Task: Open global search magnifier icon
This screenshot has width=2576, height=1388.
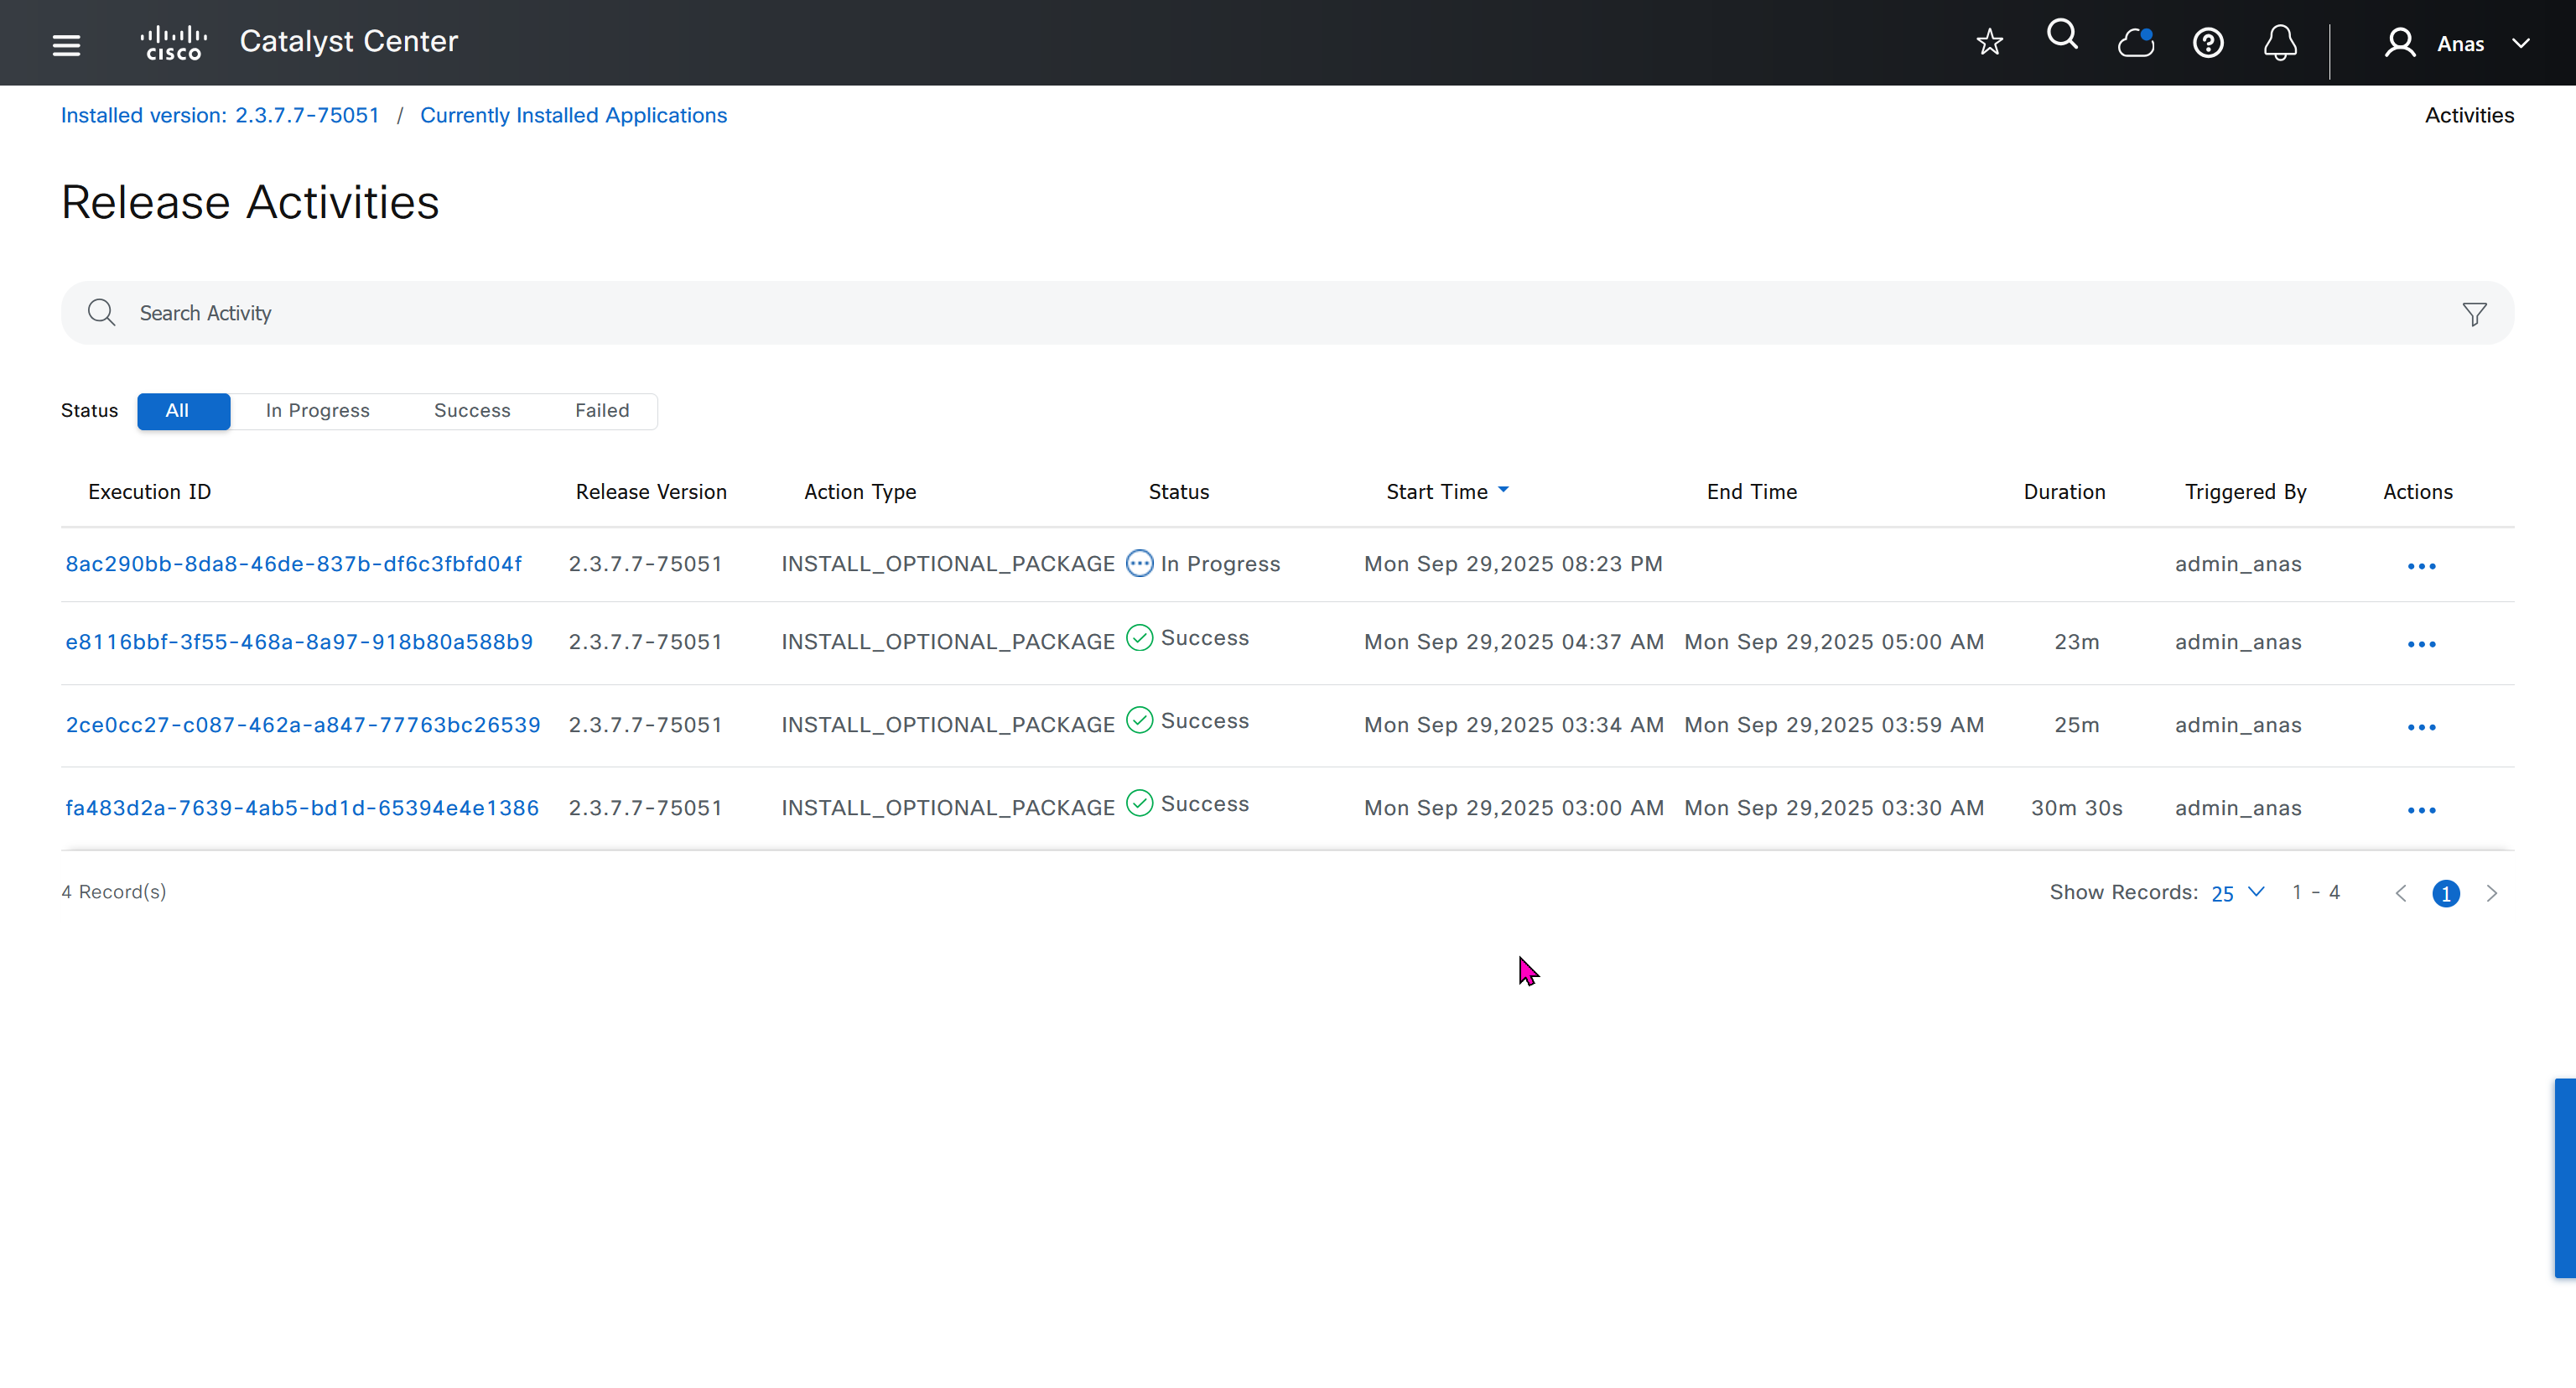Action: (2062, 36)
